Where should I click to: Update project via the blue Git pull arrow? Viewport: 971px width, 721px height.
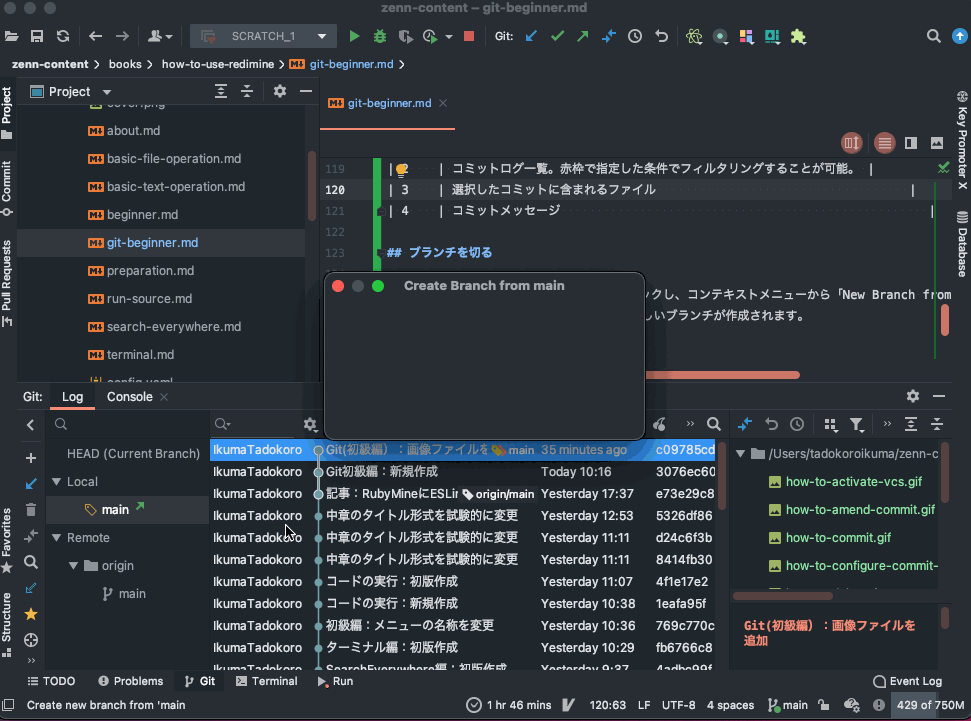pyautogui.click(x=530, y=35)
